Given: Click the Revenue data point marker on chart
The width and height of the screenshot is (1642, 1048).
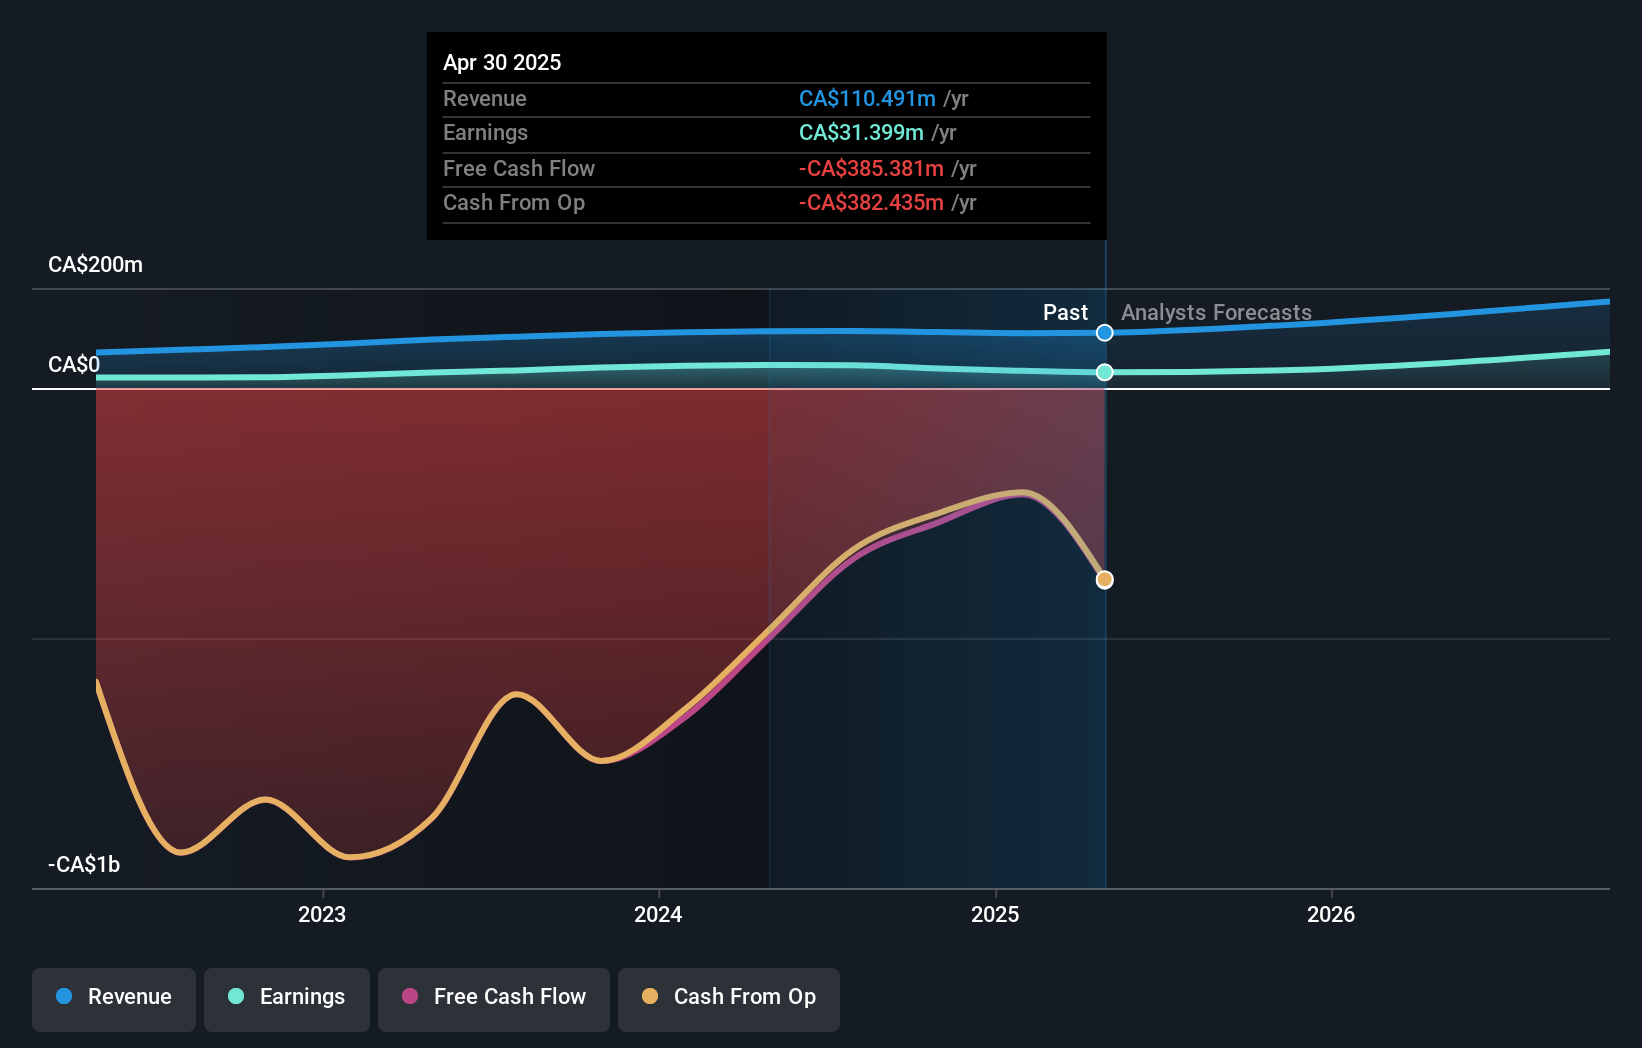Looking at the screenshot, I should click(x=1105, y=333).
